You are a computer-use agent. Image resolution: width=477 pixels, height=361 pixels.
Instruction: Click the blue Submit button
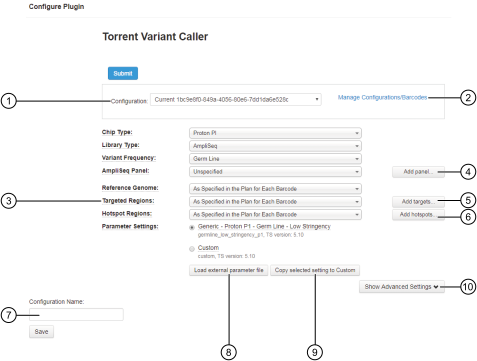(x=123, y=73)
